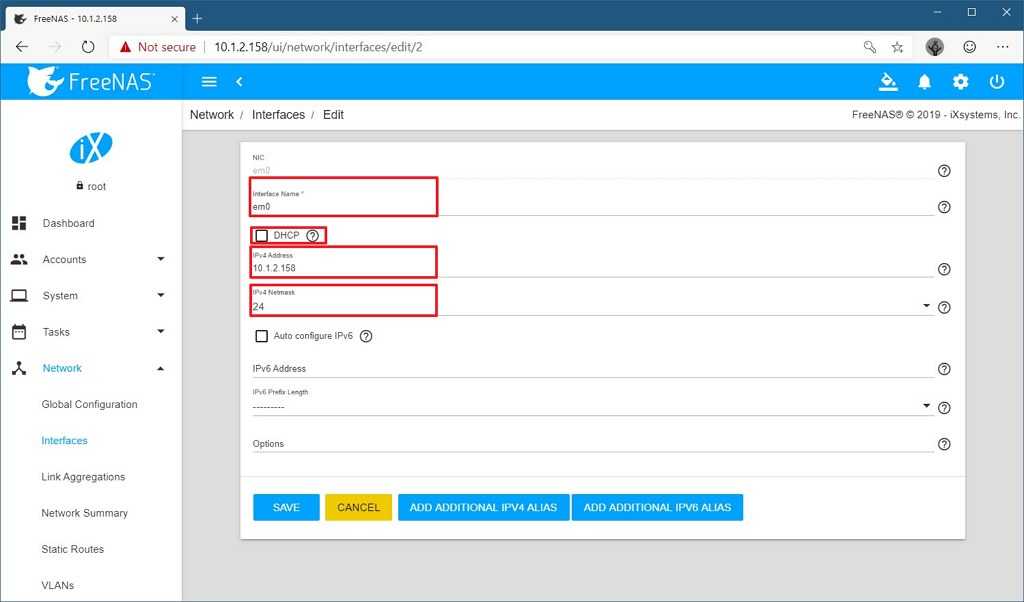This screenshot has width=1024, height=602.
Task: Open the theme paint bucket icon
Action: pyautogui.click(x=888, y=82)
